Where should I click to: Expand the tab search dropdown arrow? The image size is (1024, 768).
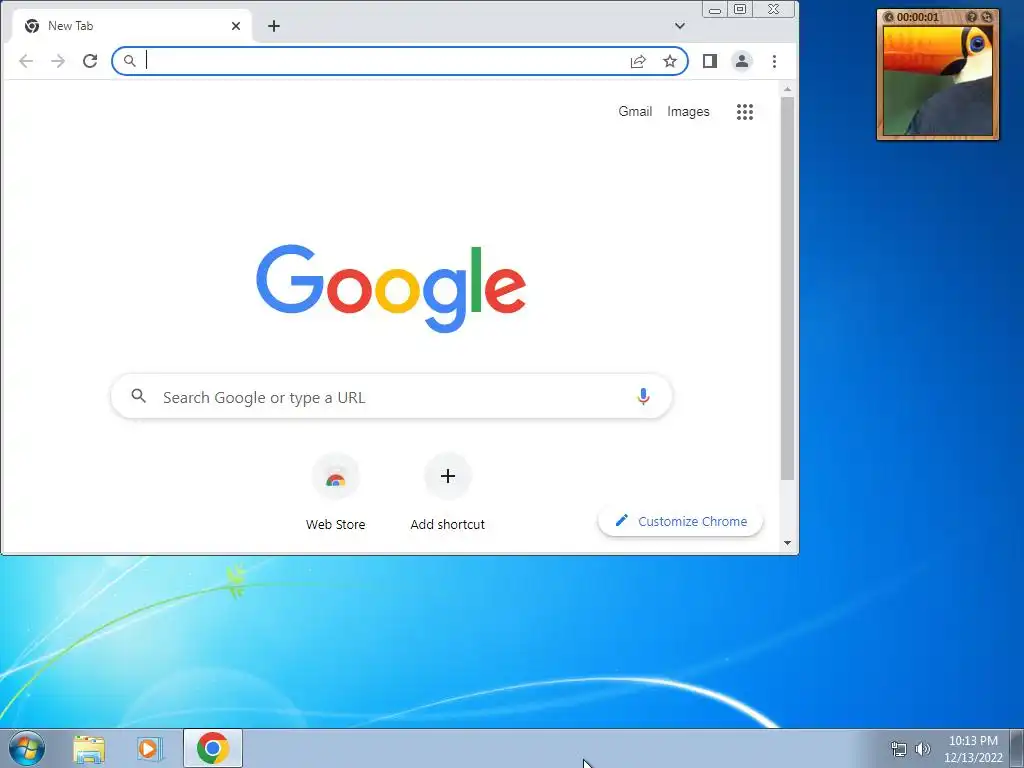pyautogui.click(x=680, y=26)
